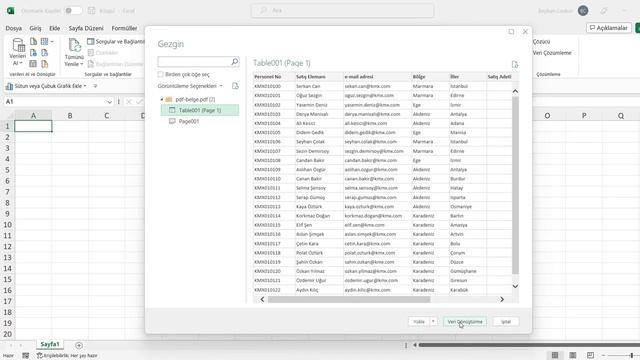Screen dimensions: 640x360
Task: Click the Yükle (Load) button
Action: (x=419, y=322)
